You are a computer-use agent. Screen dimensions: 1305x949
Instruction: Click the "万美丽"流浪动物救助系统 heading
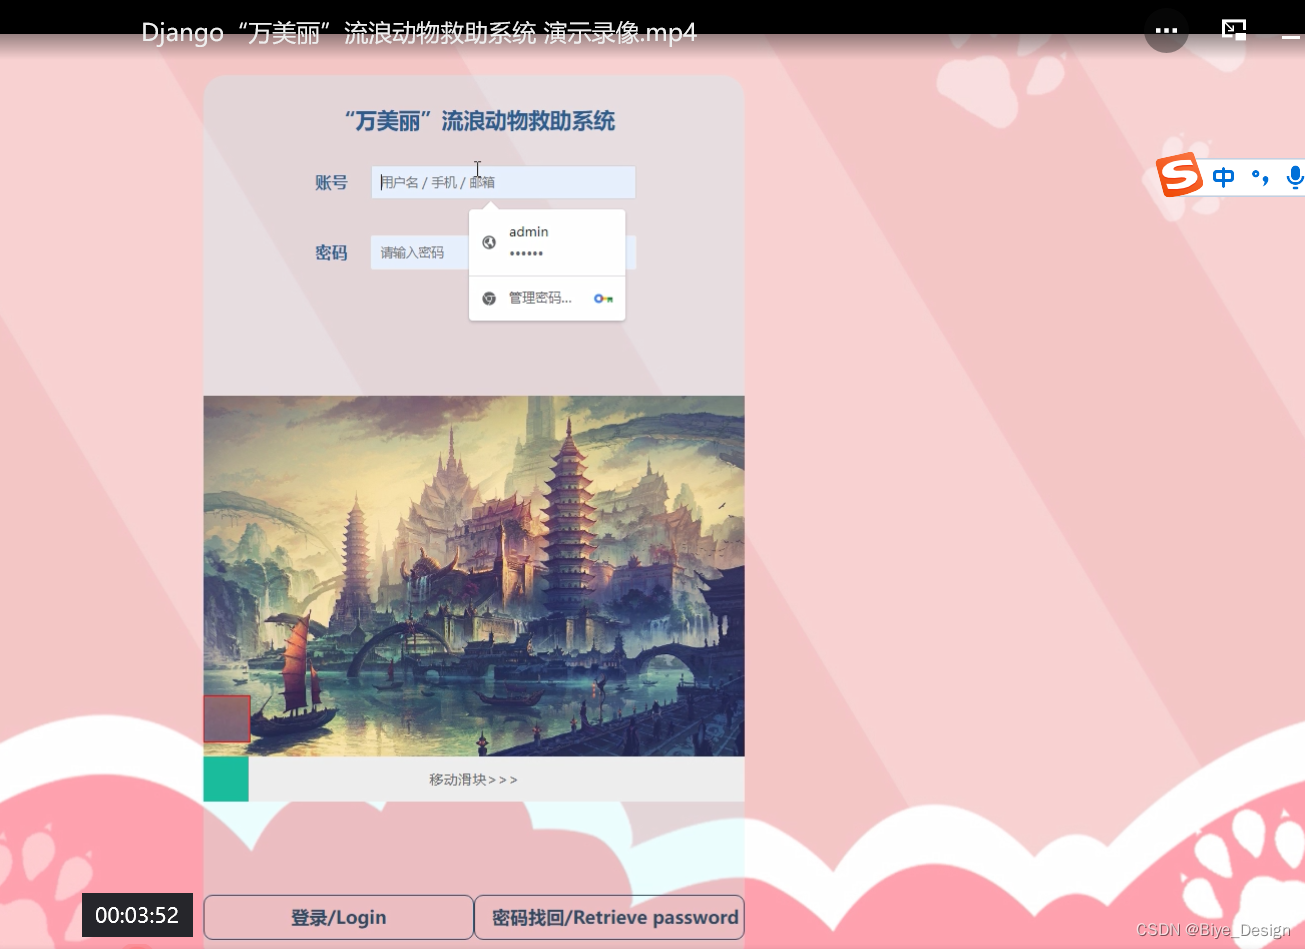coord(479,122)
